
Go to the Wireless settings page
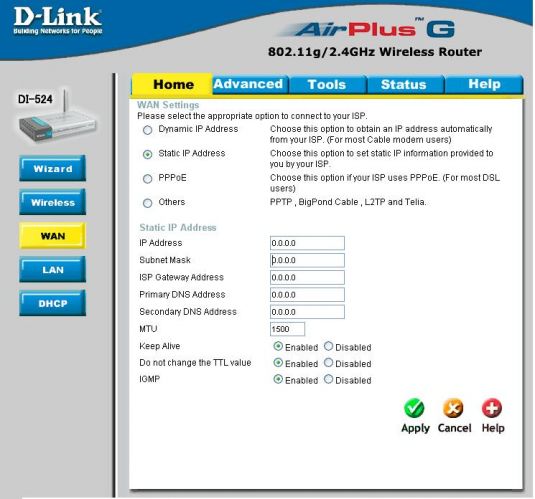(x=53, y=202)
